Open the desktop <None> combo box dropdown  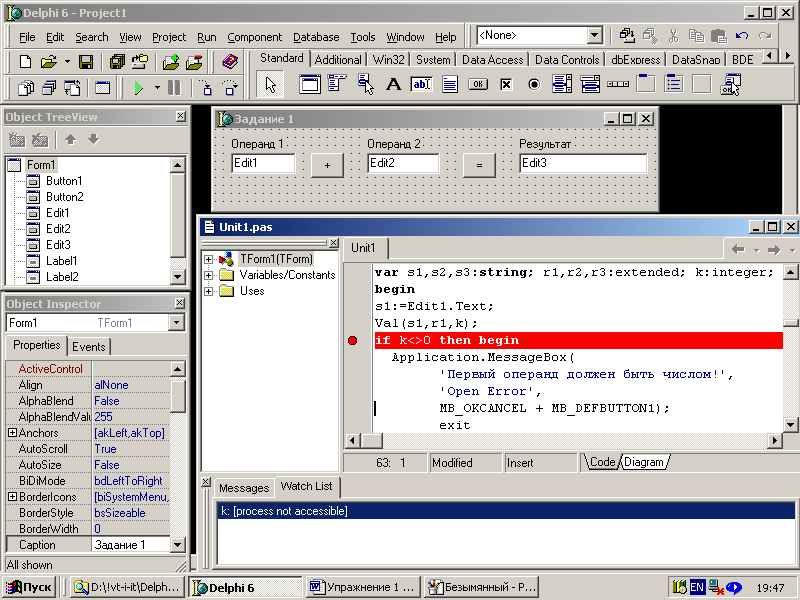coord(594,35)
